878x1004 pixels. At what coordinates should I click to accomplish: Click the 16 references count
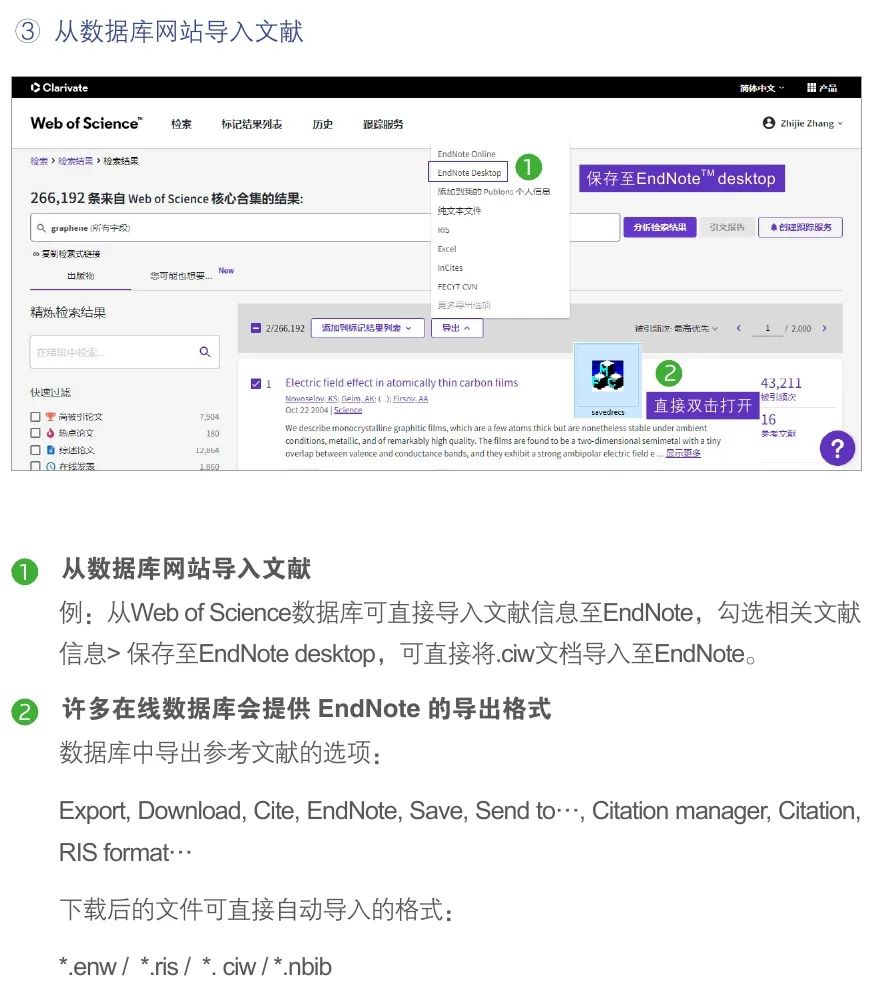click(768, 420)
